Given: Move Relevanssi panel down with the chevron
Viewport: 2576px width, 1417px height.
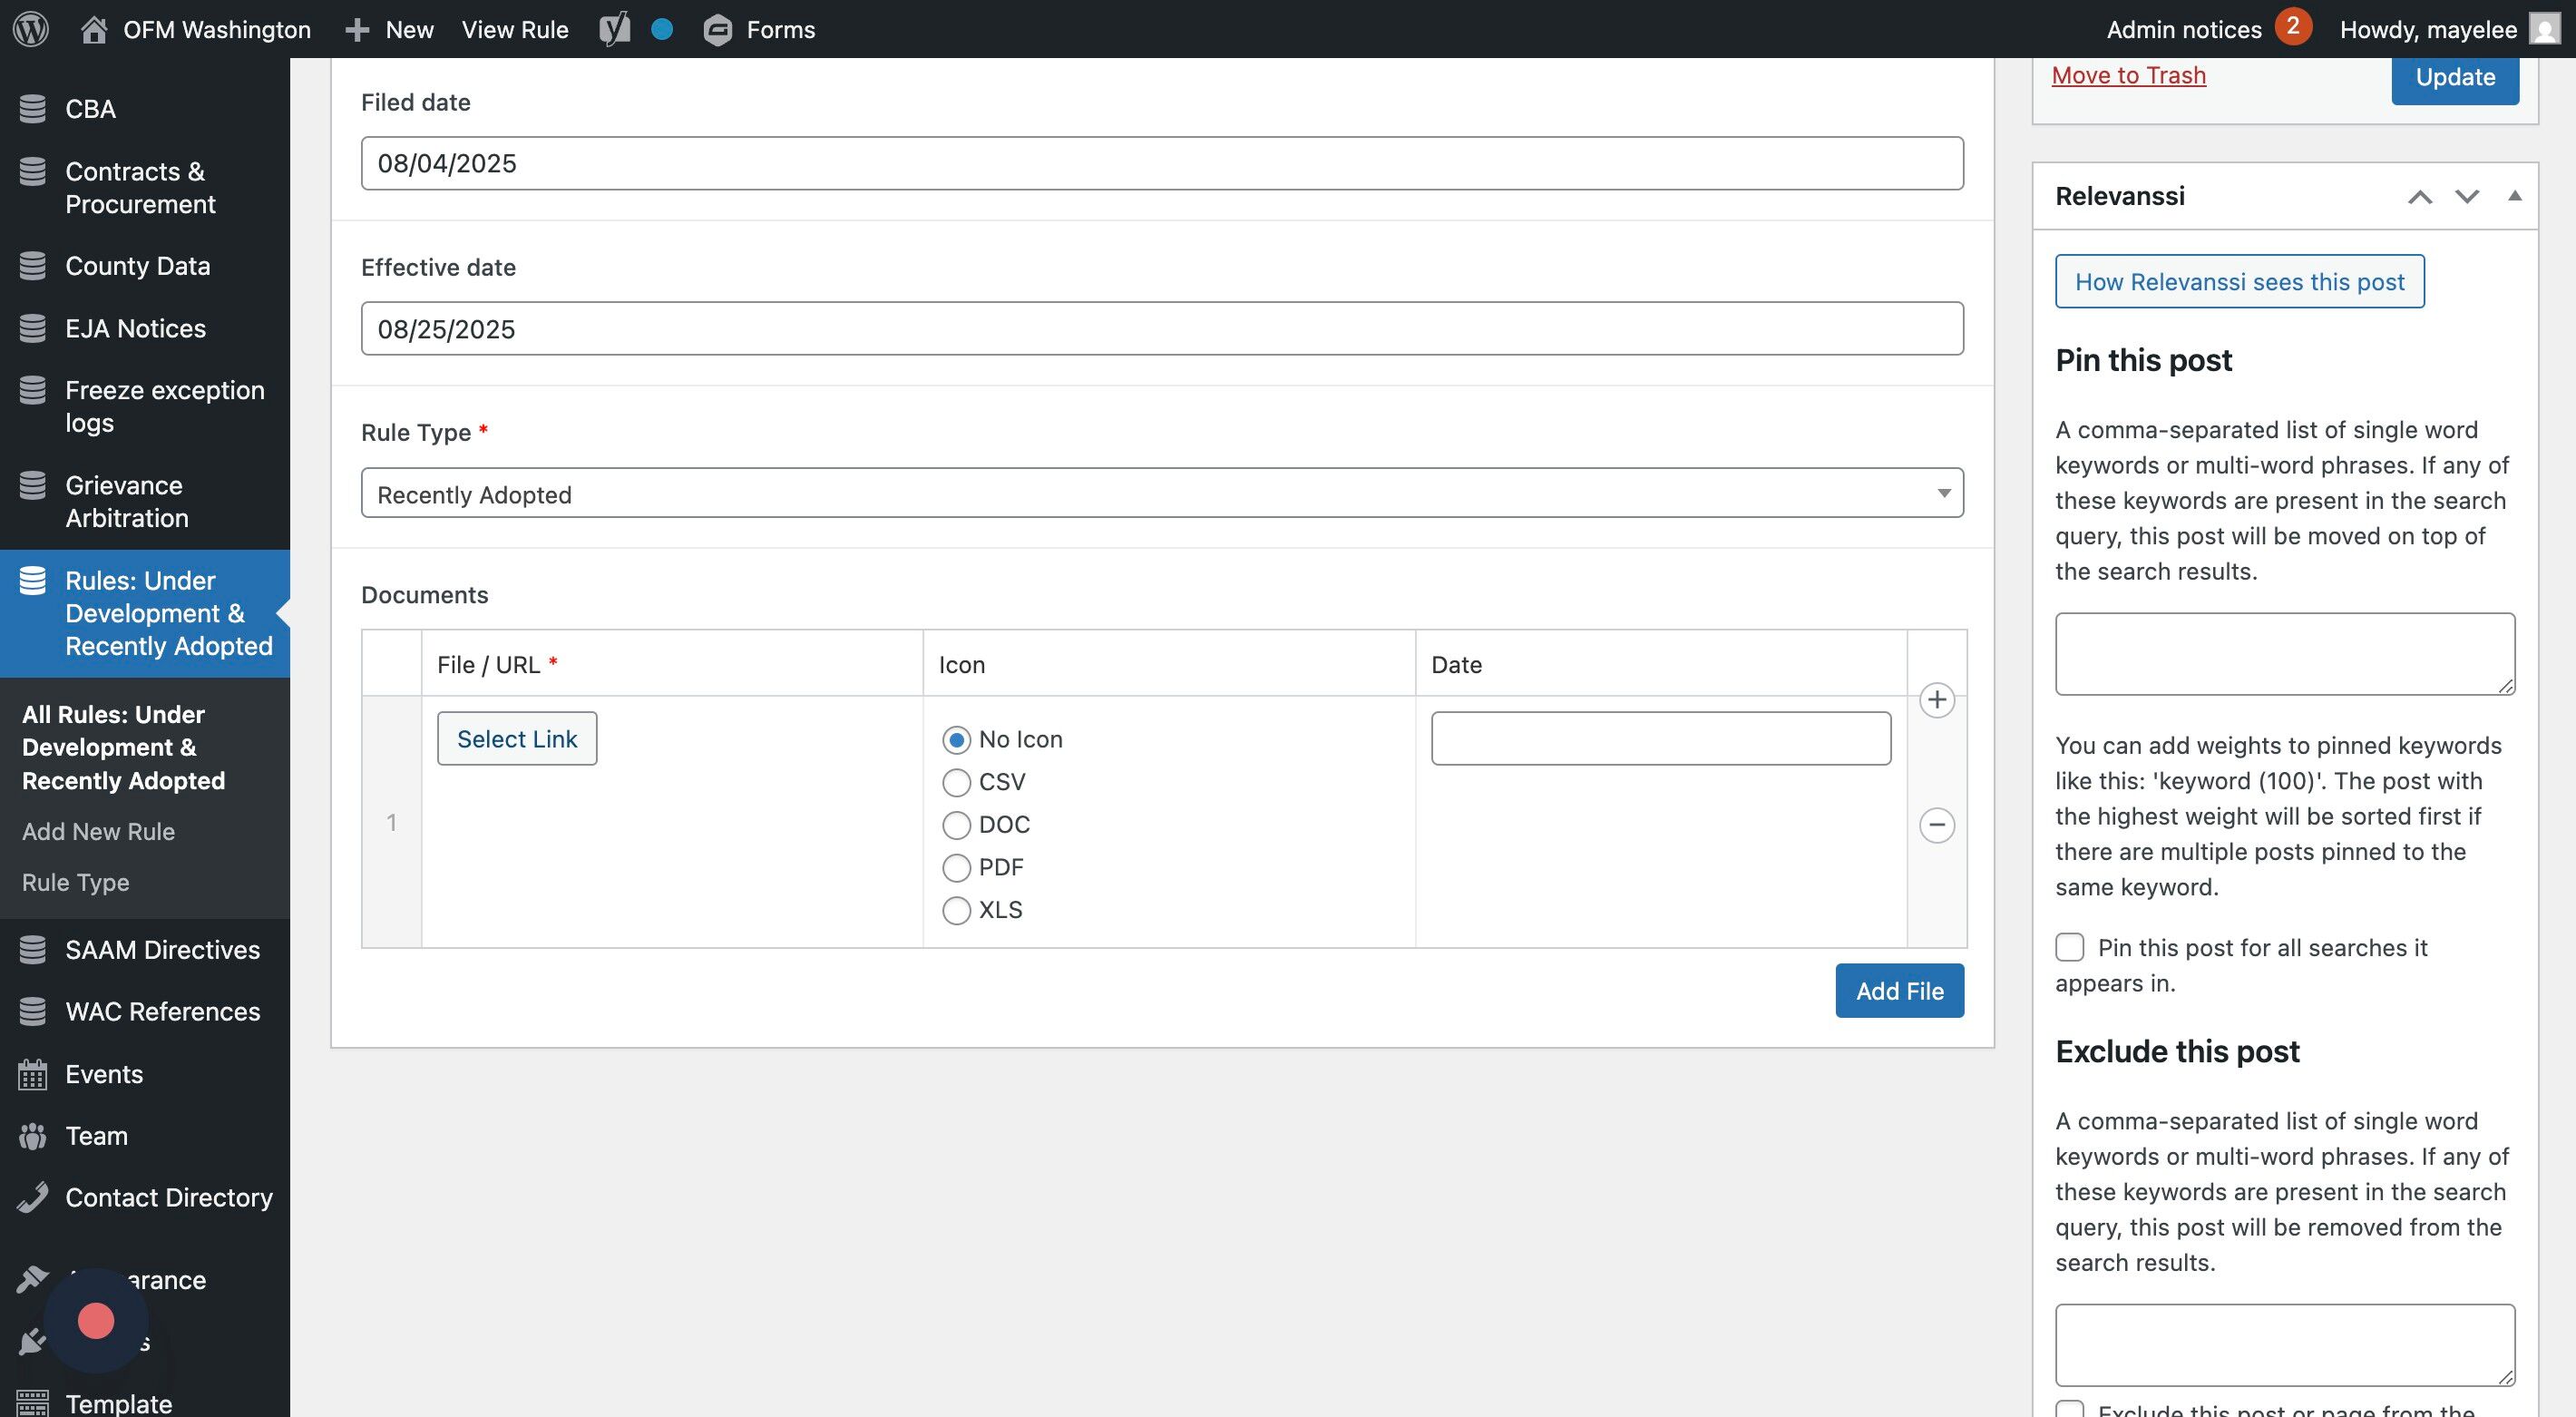Looking at the screenshot, I should point(2467,196).
